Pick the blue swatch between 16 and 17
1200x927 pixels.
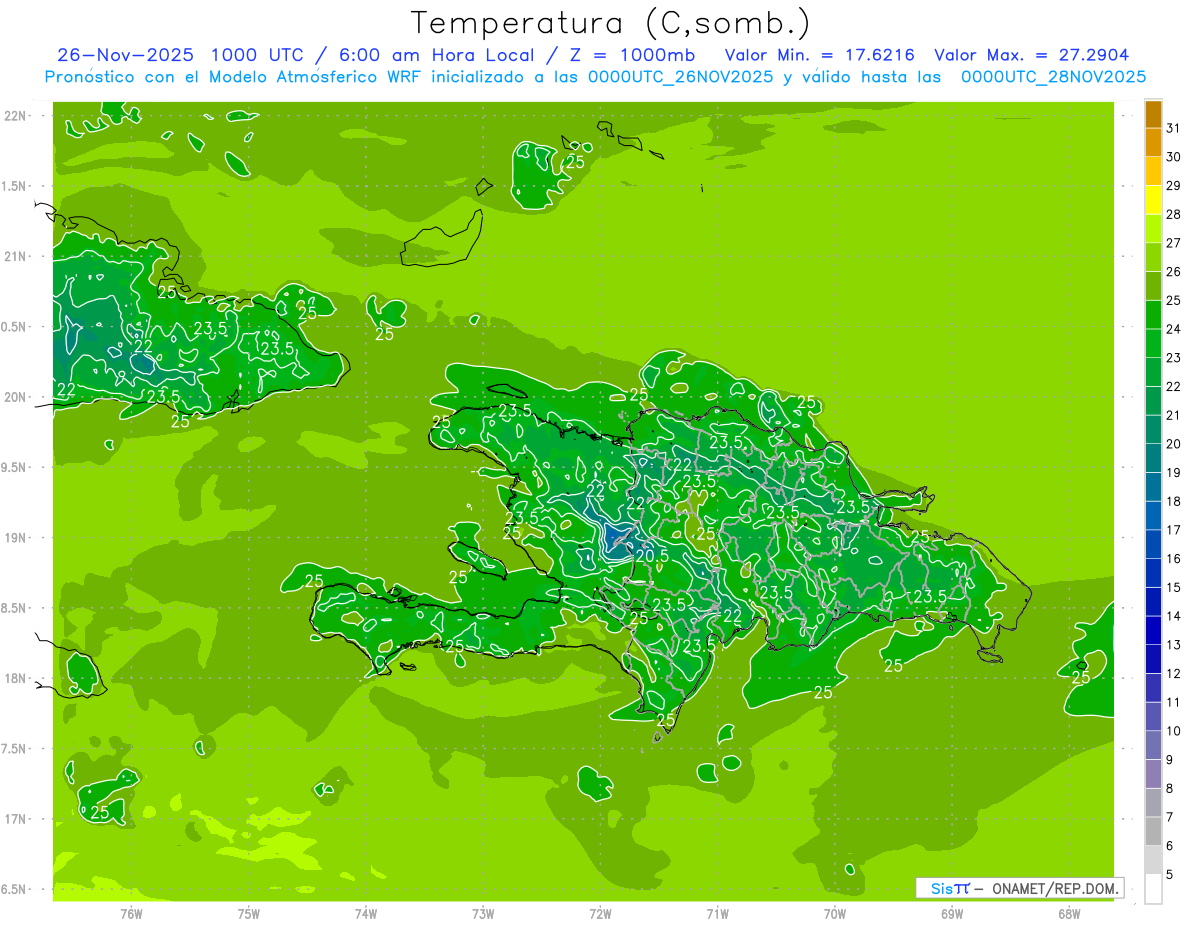1153,545
